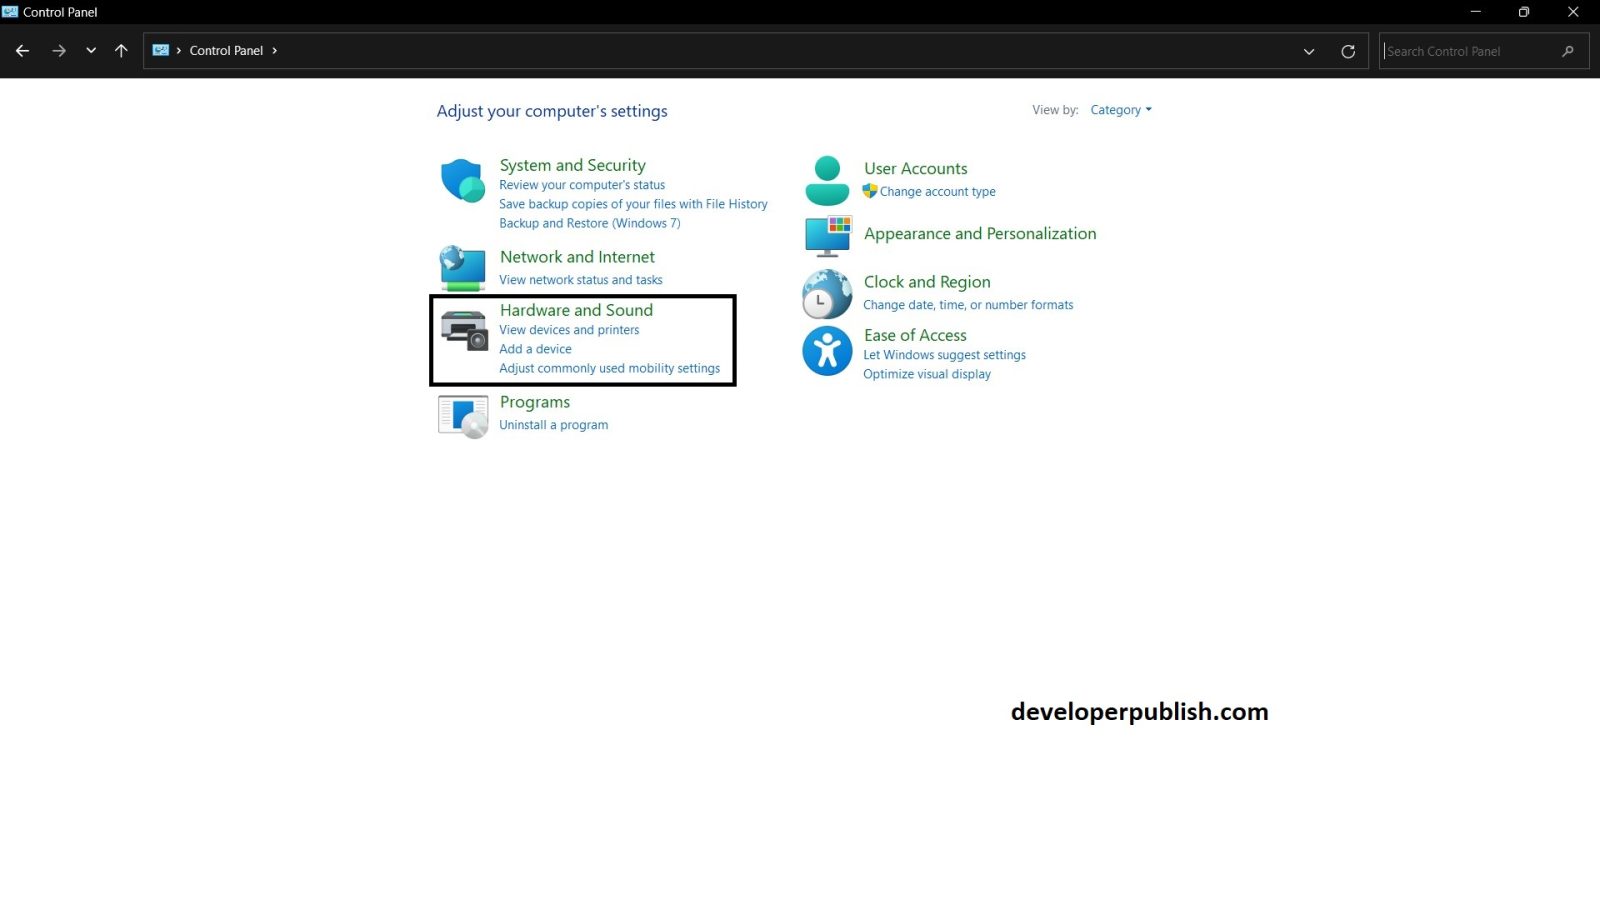Open Appearance and Personalization heading
Image resolution: width=1600 pixels, height=900 pixels.
coord(980,234)
